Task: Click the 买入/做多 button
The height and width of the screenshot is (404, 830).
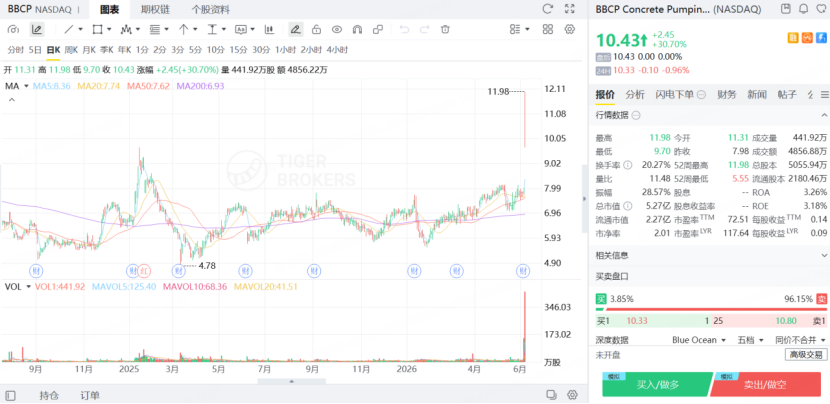Action: [657, 384]
